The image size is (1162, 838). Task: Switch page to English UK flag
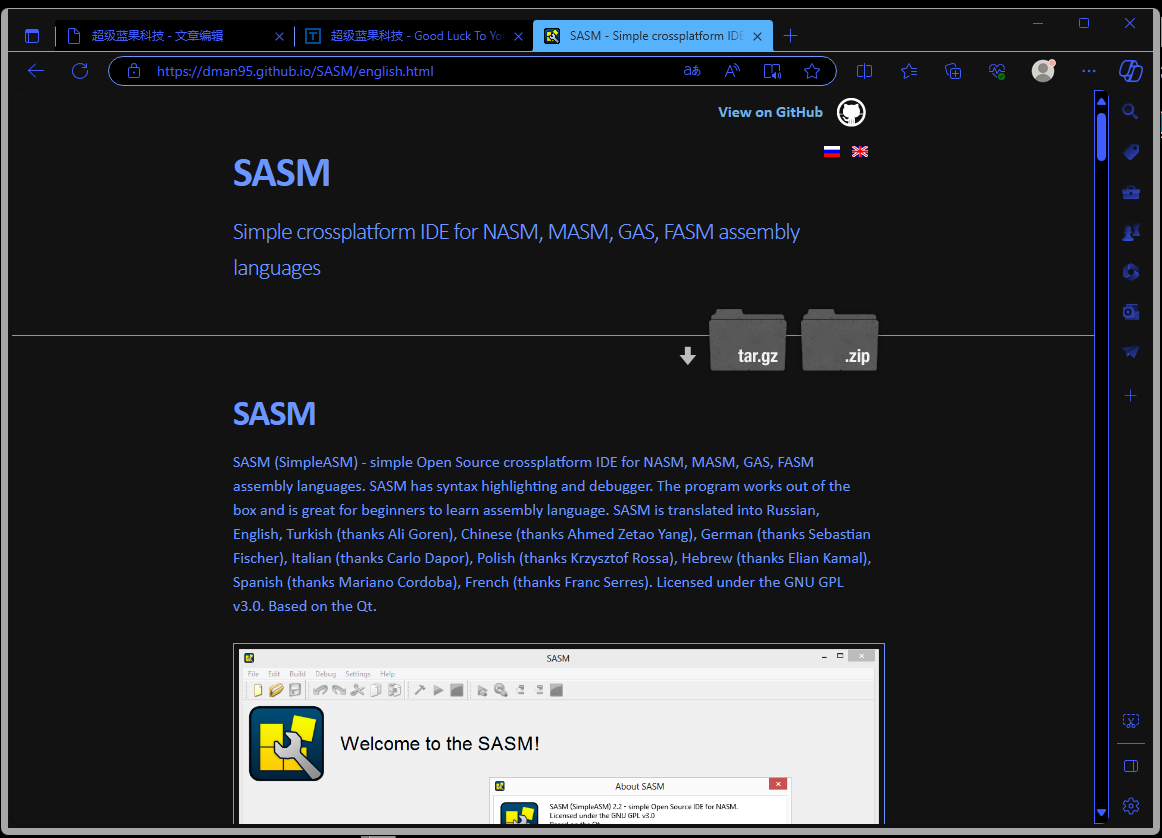pos(860,151)
